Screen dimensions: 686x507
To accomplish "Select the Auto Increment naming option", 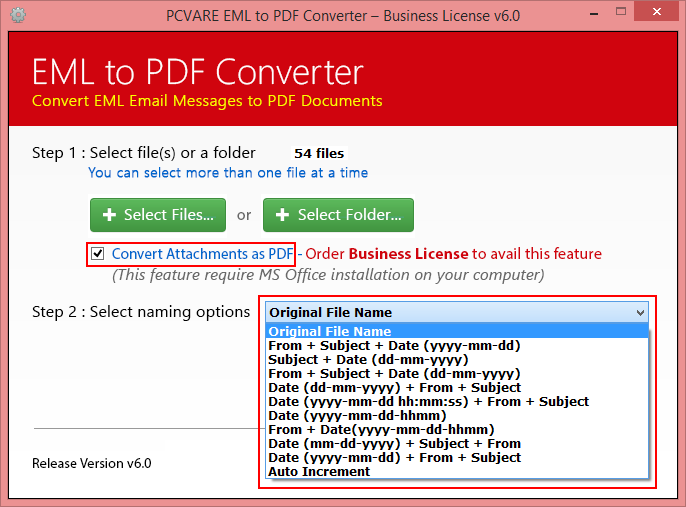I will coord(457,472).
